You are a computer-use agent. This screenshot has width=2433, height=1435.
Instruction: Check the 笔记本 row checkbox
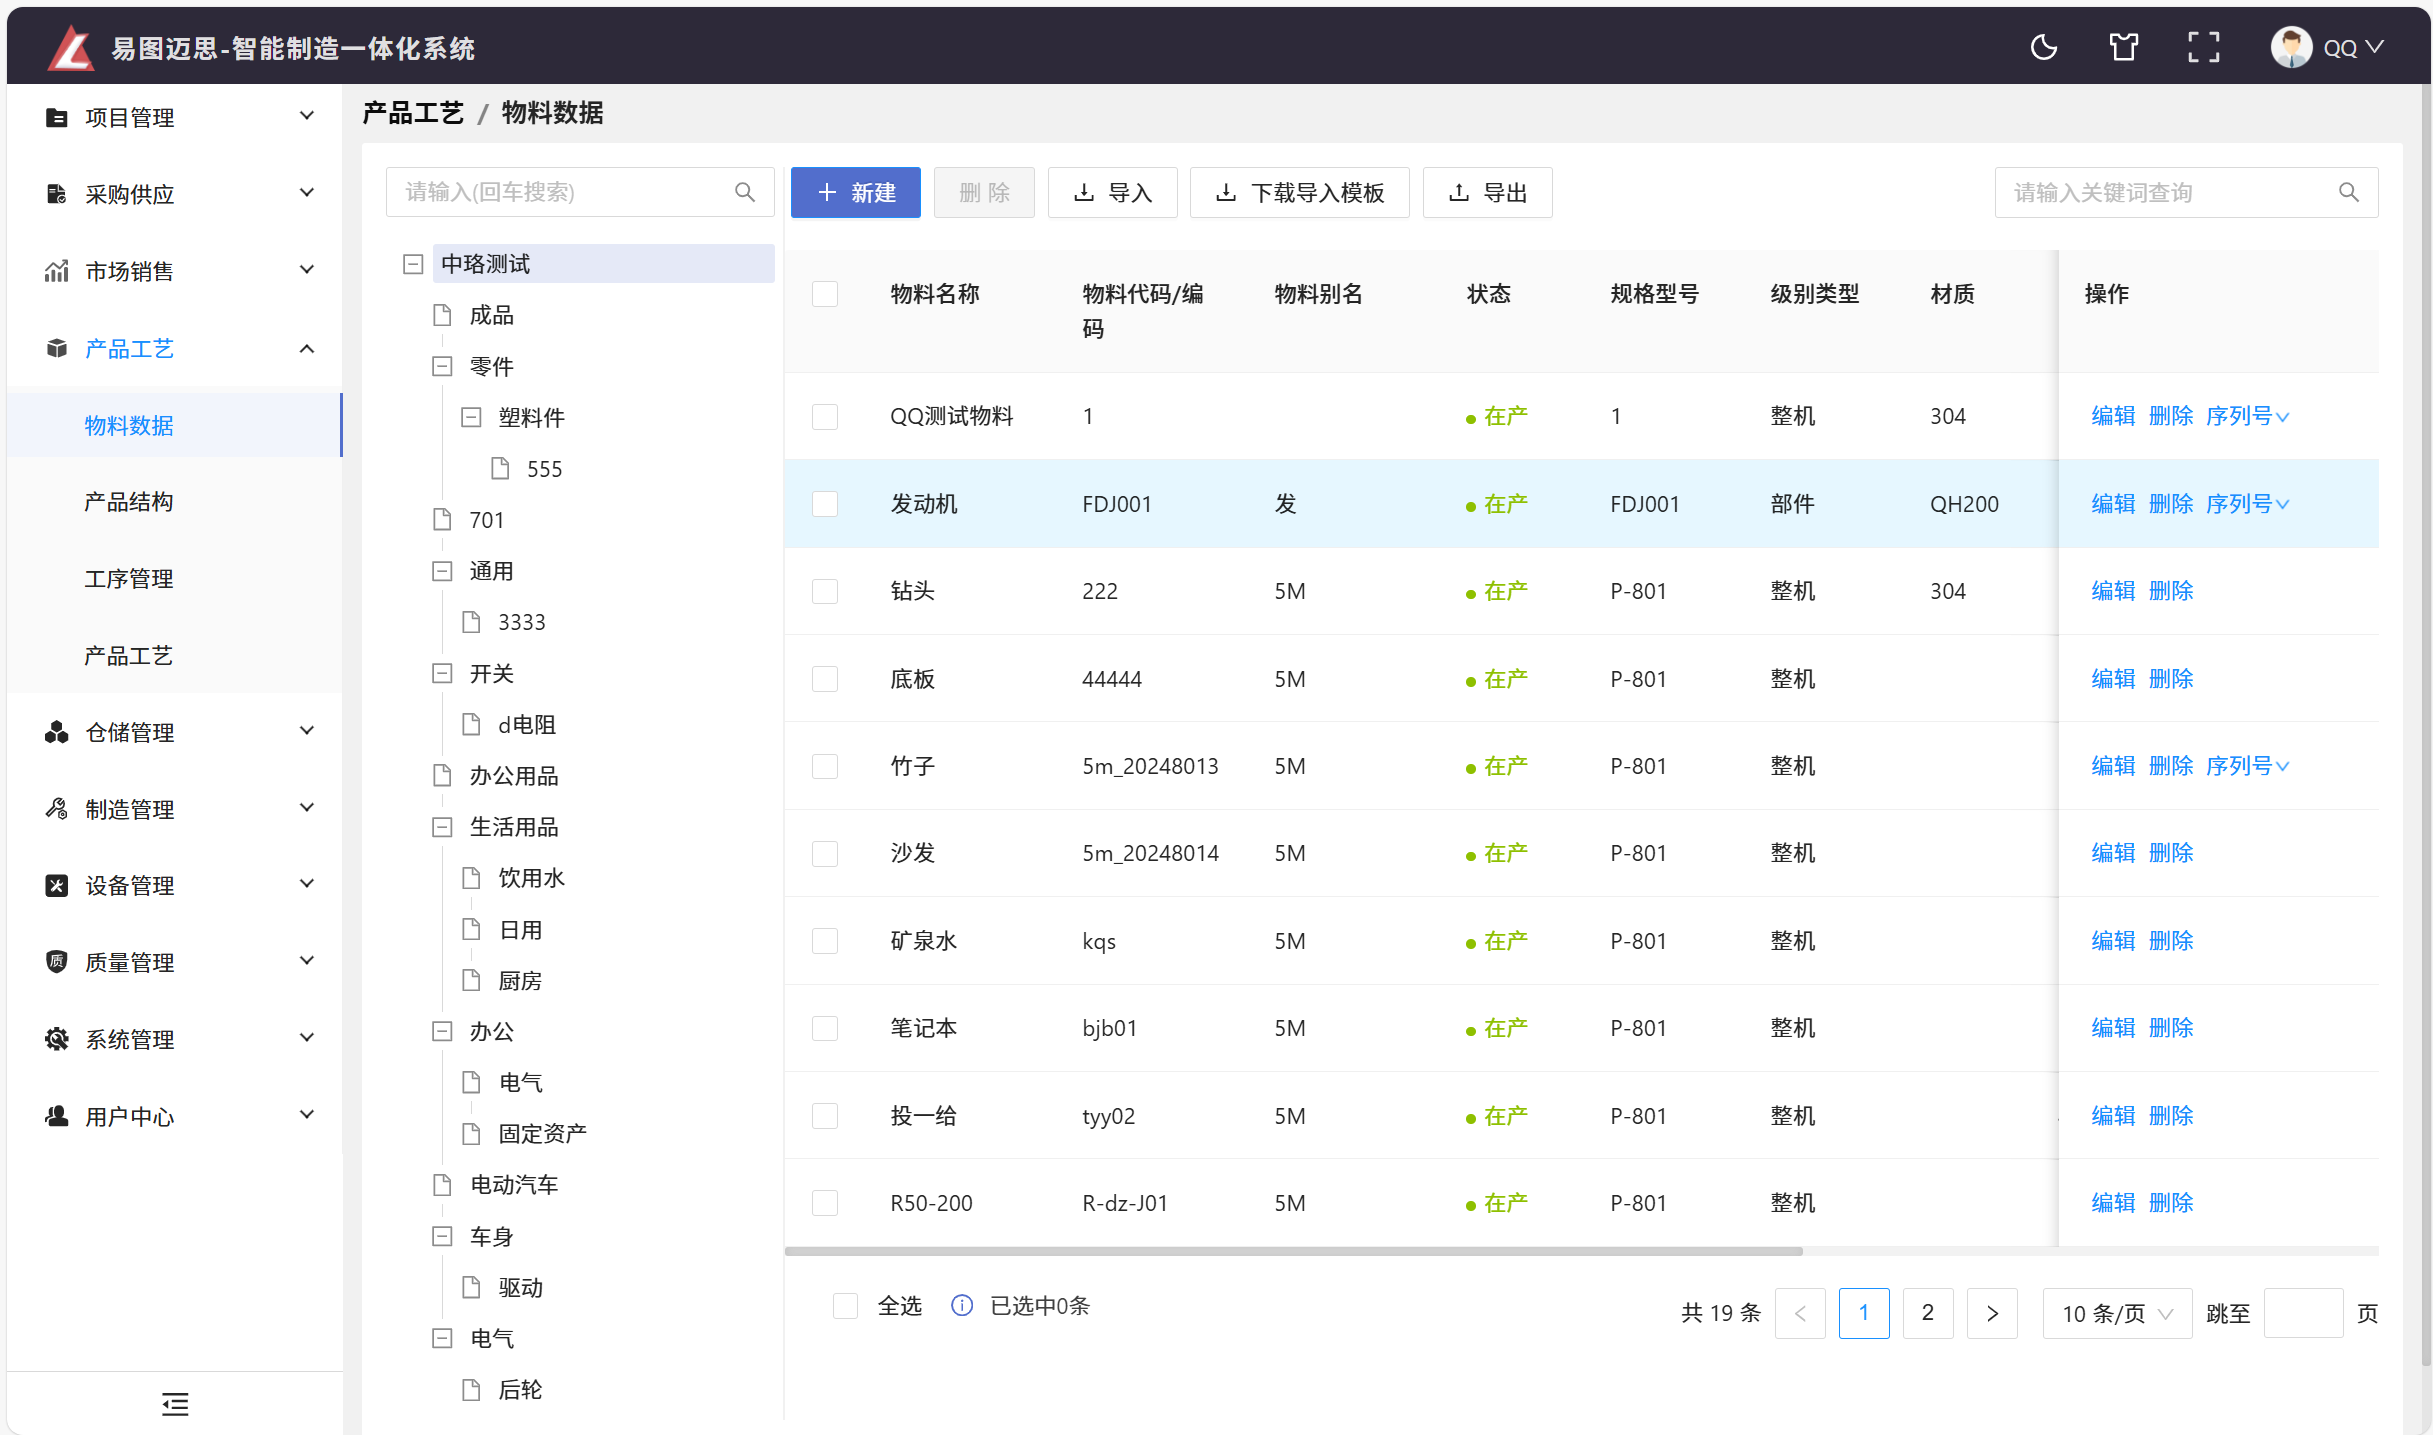point(825,1028)
